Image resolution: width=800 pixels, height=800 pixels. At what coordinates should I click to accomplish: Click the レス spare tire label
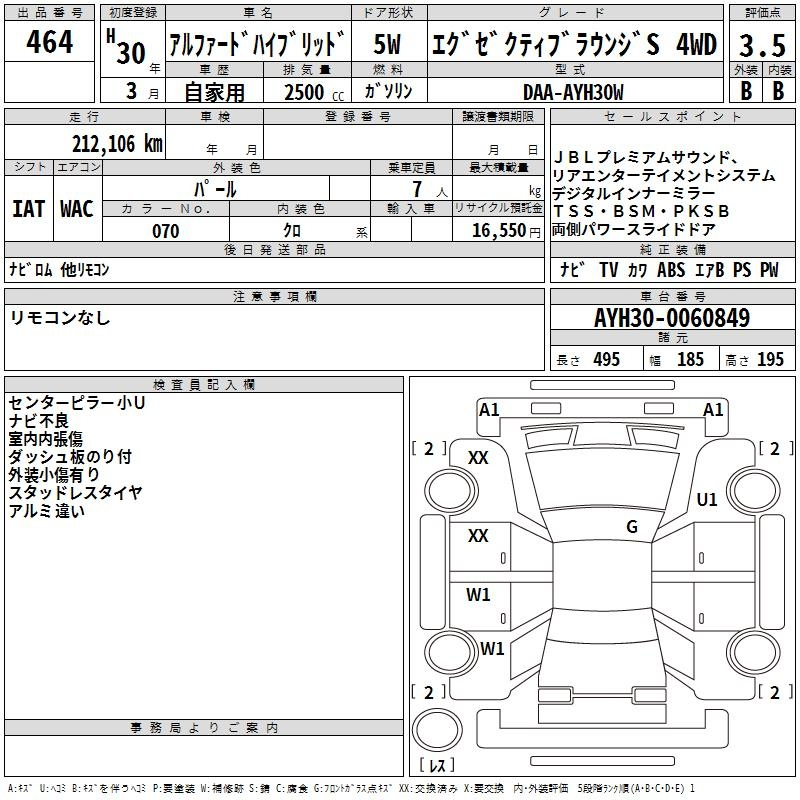437,764
